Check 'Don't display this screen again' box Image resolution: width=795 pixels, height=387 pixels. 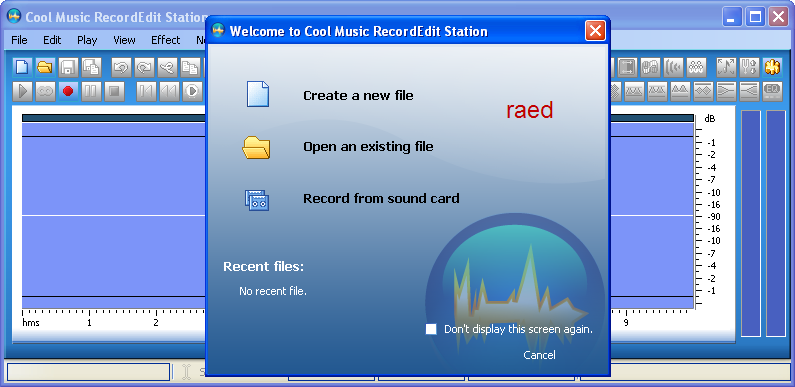tap(431, 329)
